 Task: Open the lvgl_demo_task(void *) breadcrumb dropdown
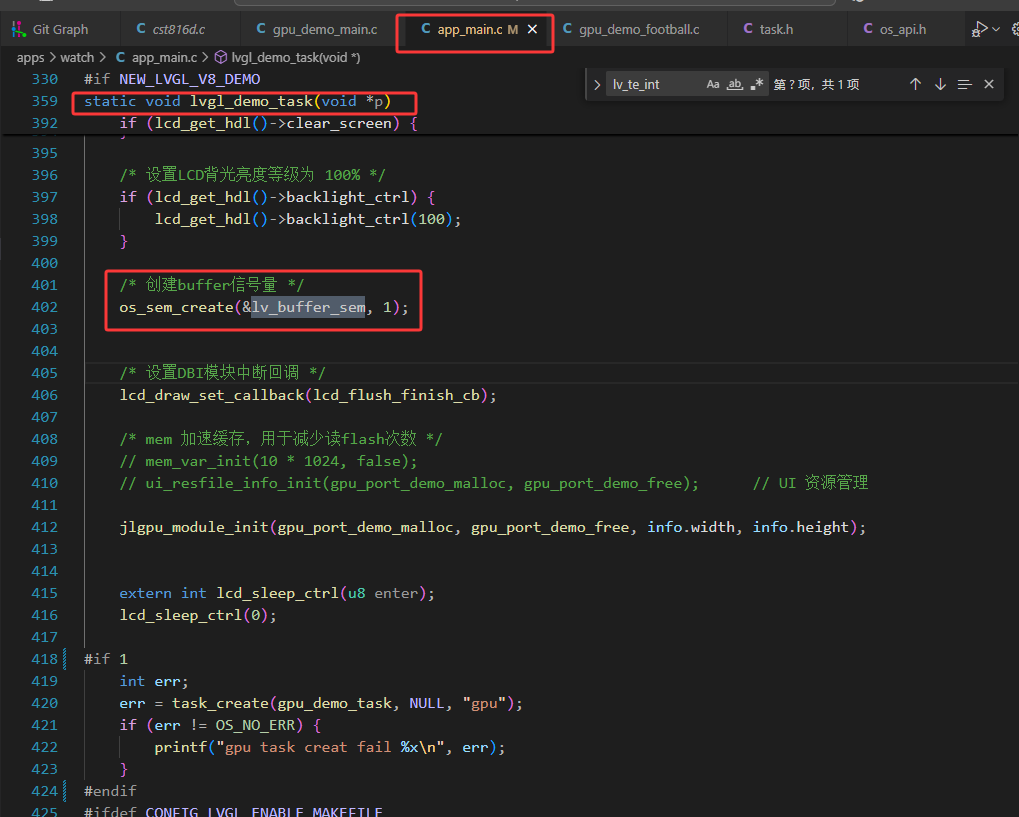coord(296,57)
